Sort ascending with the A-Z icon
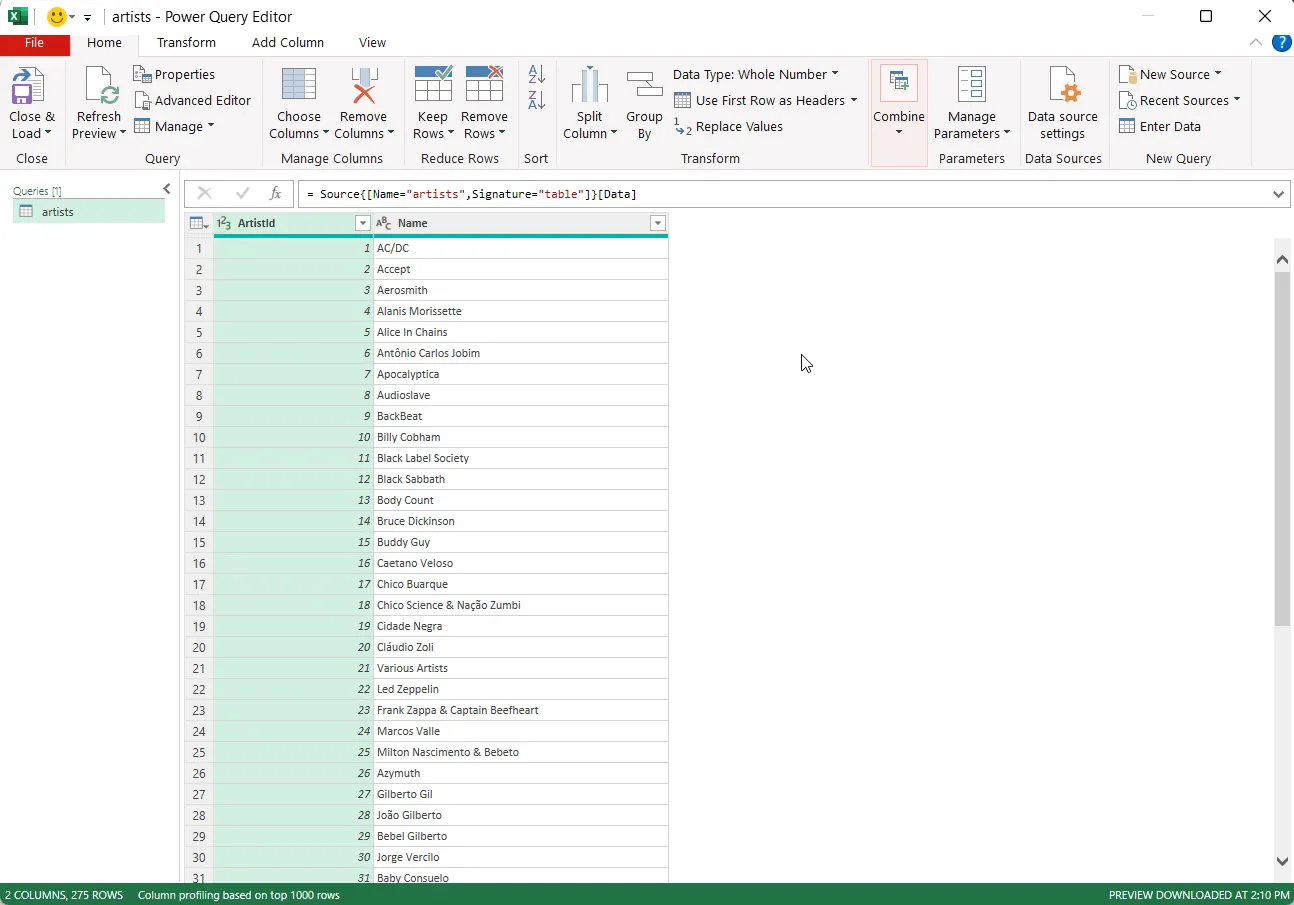Screen dimensions: 1294x905 point(537,74)
